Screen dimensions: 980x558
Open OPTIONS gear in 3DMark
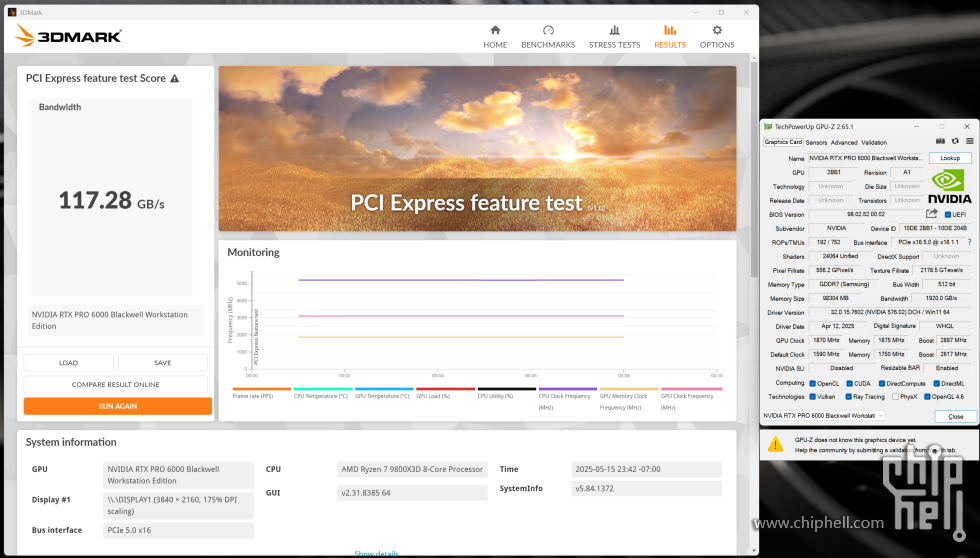(x=717, y=37)
